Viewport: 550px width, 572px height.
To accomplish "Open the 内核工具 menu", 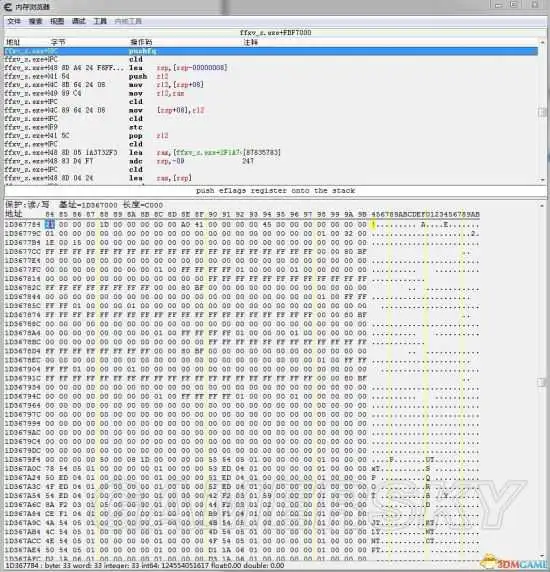I will (128, 21).
